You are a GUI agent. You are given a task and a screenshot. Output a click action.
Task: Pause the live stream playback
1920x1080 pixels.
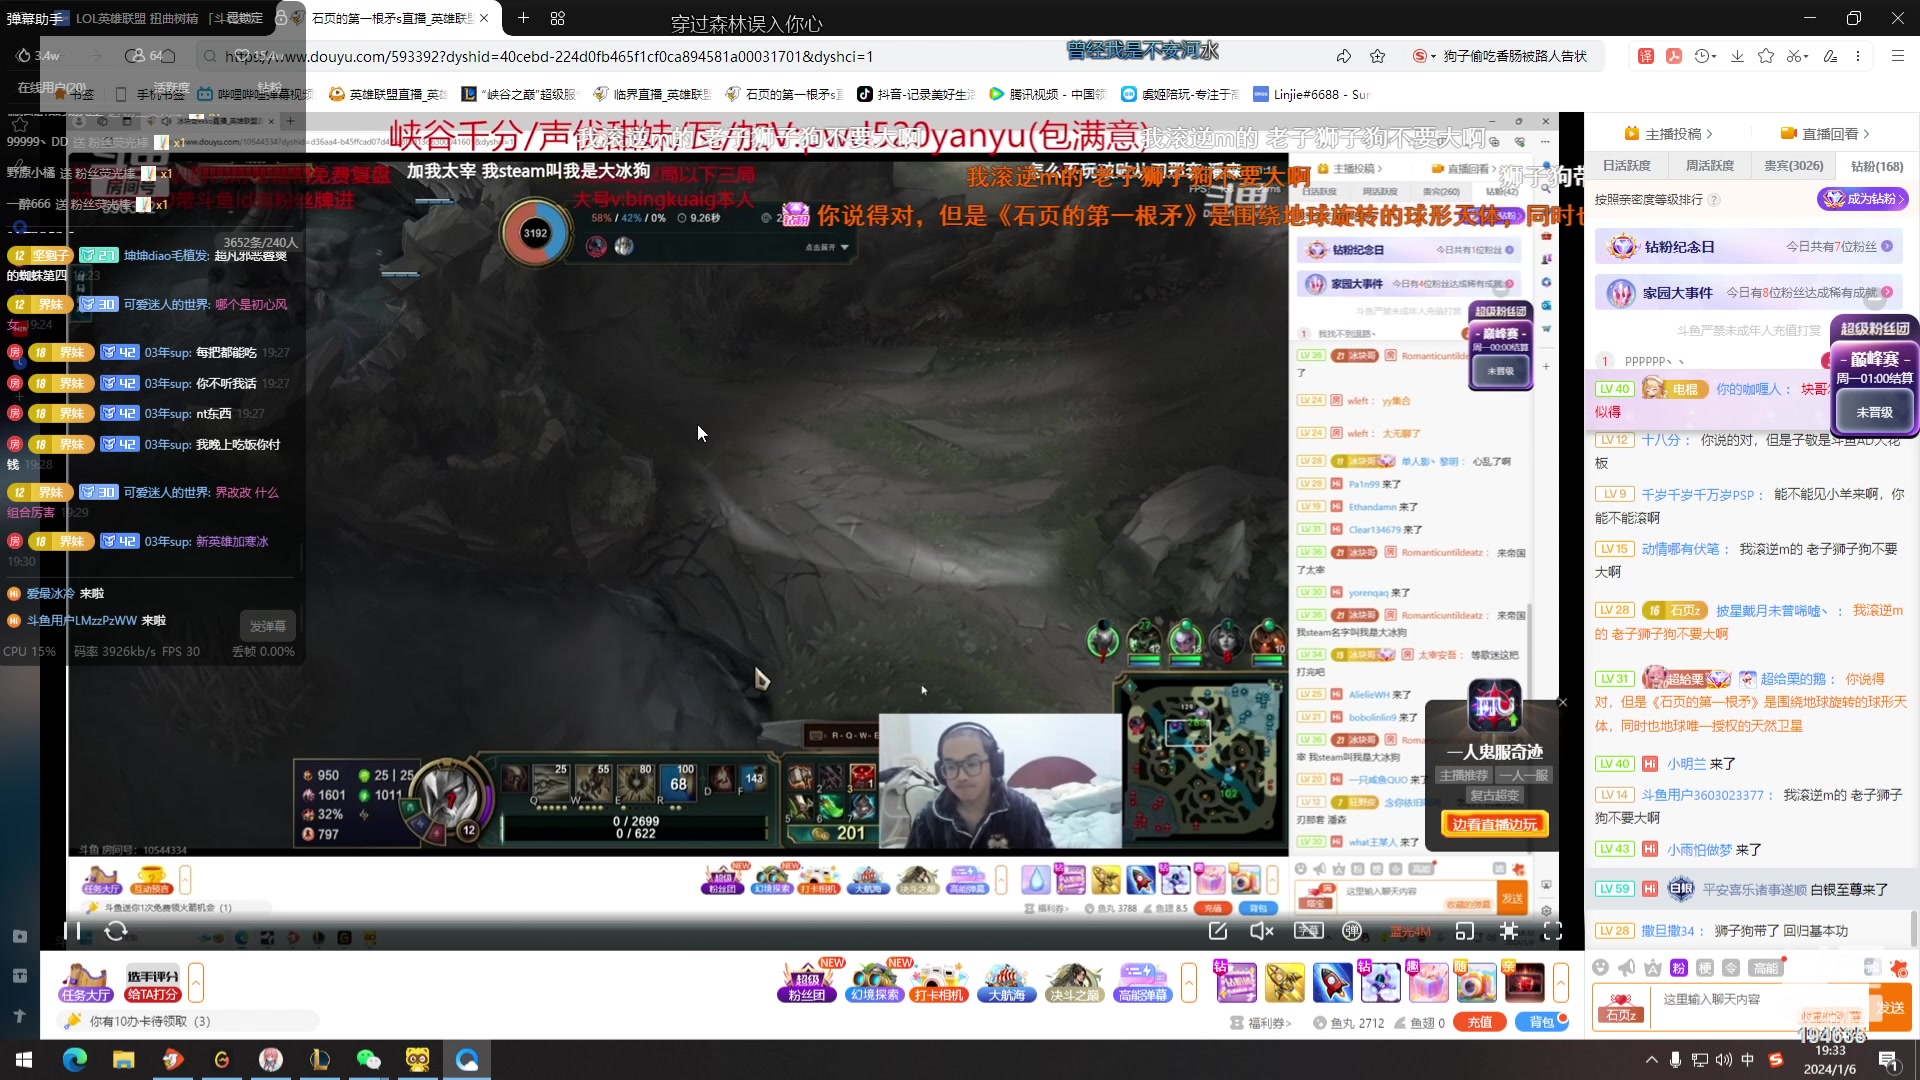click(x=72, y=931)
